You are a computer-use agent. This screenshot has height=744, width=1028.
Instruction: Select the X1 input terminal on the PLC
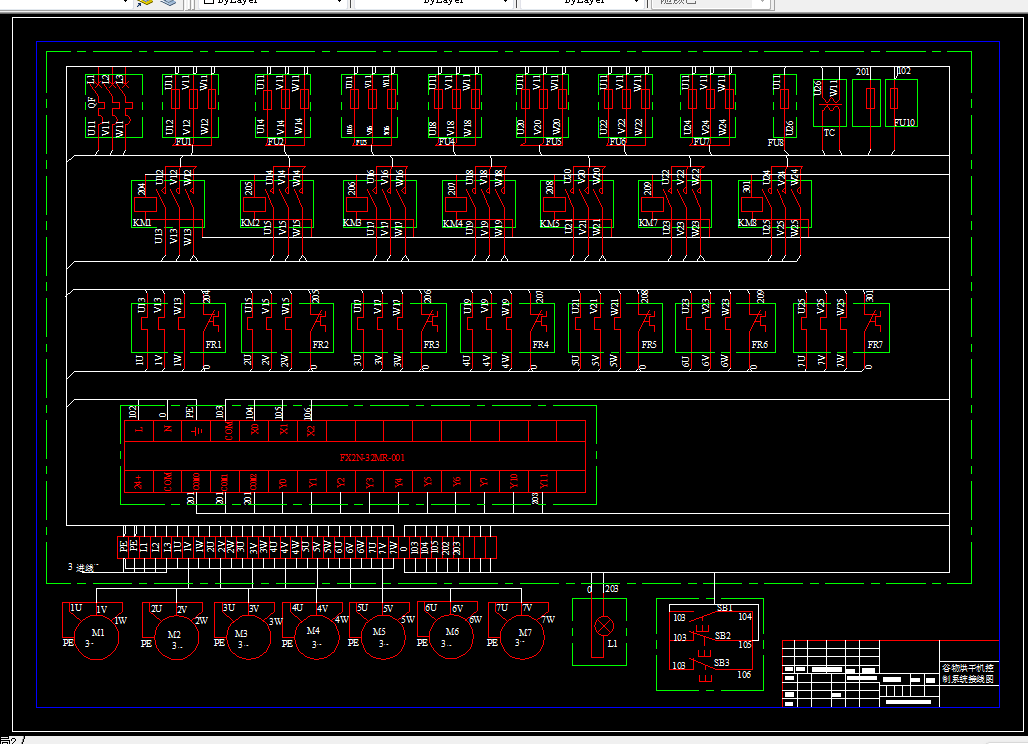tap(283, 430)
